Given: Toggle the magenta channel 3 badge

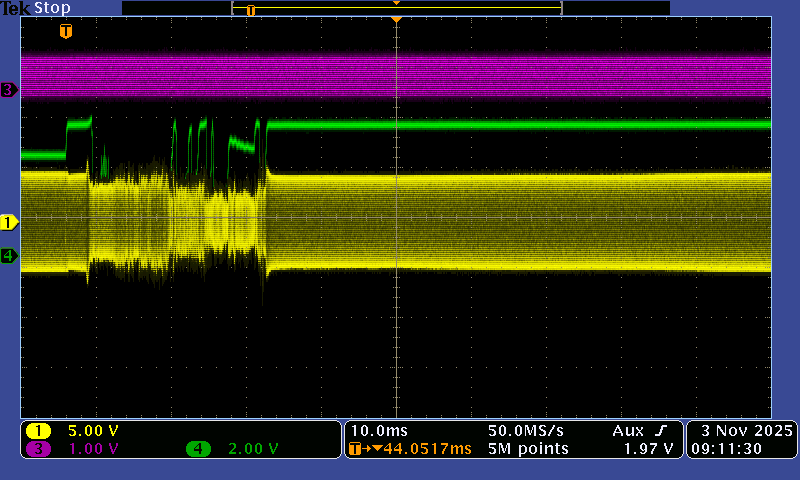Looking at the screenshot, I should pyautogui.click(x=38, y=449).
